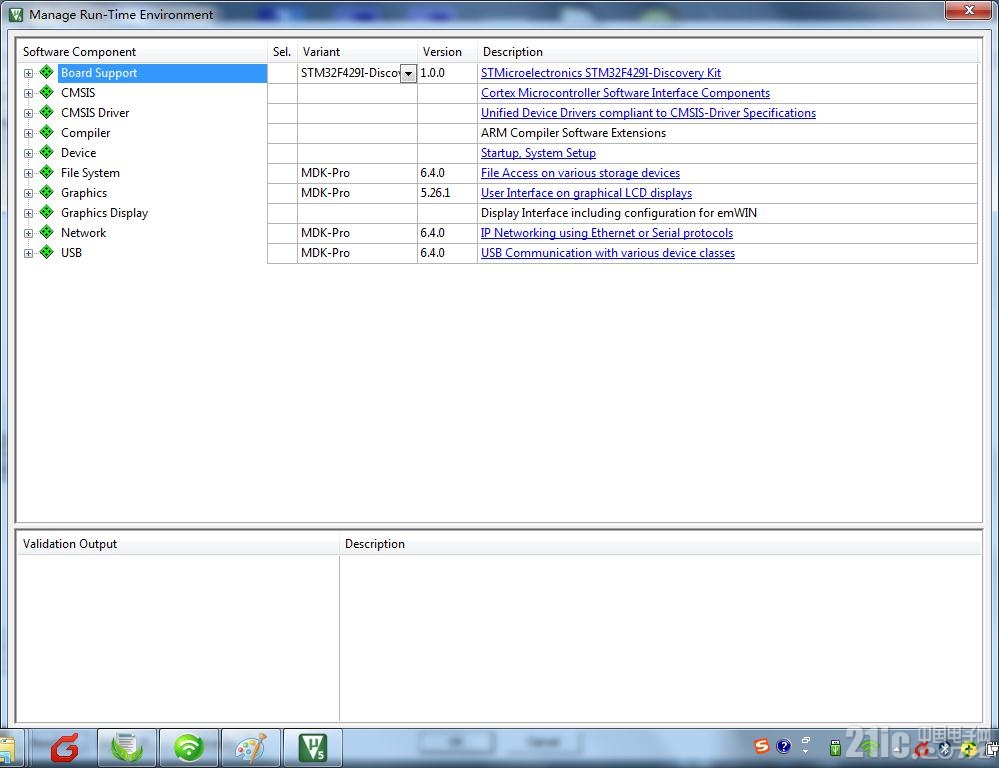Open the Unified Device Drivers CMSIS-Driver link
Image resolution: width=999 pixels, height=768 pixels.
(648, 113)
